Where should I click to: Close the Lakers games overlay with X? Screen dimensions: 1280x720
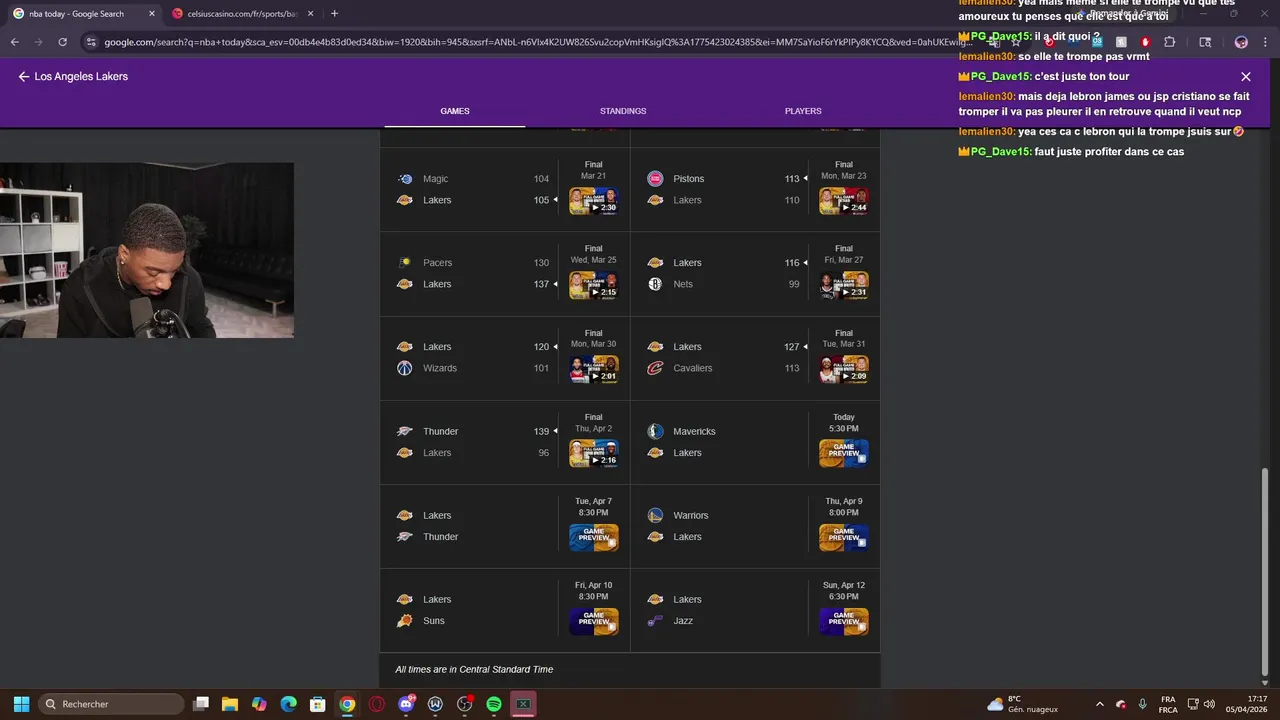(x=1245, y=76)
